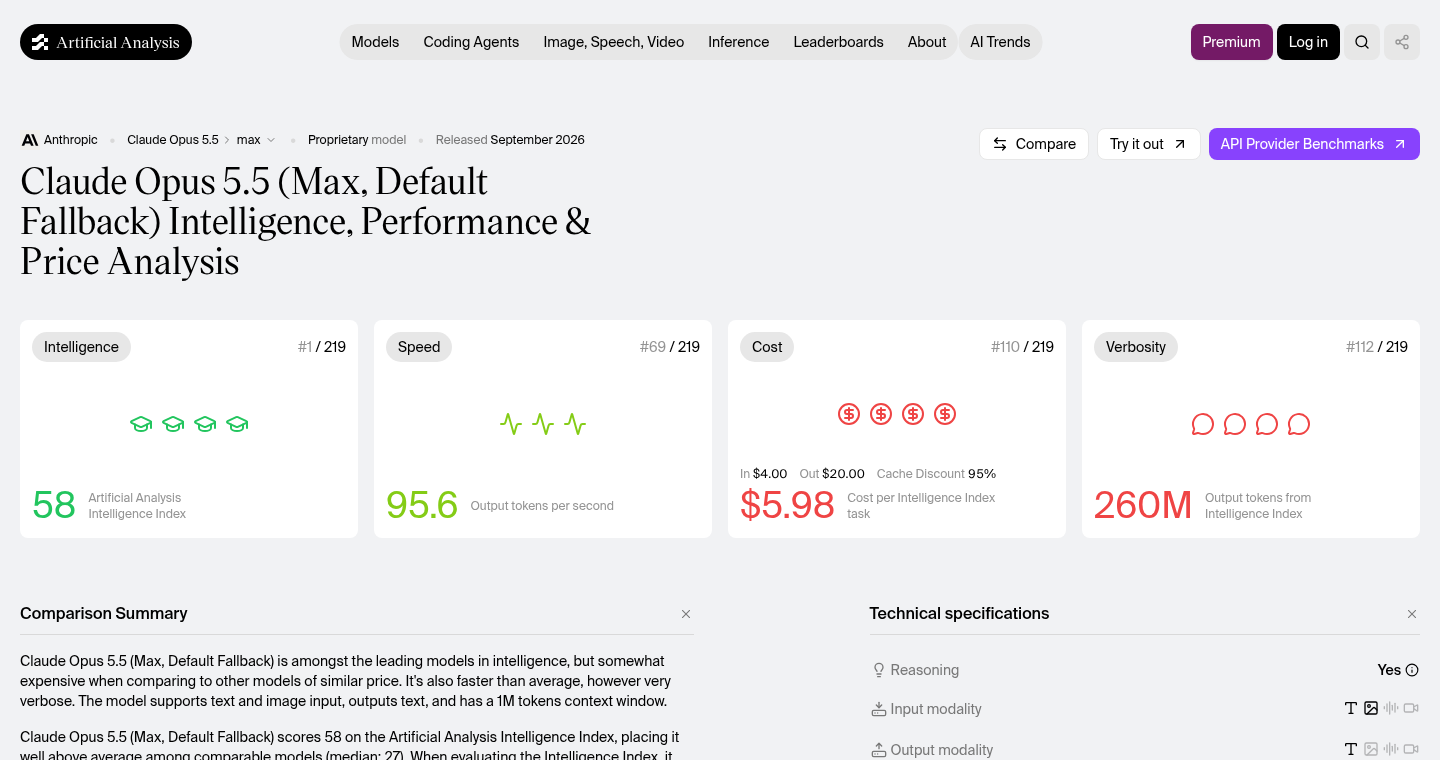The image size is (1440, 760).
Task: Open the Inference menu
Action: click(x=739, y=42)
